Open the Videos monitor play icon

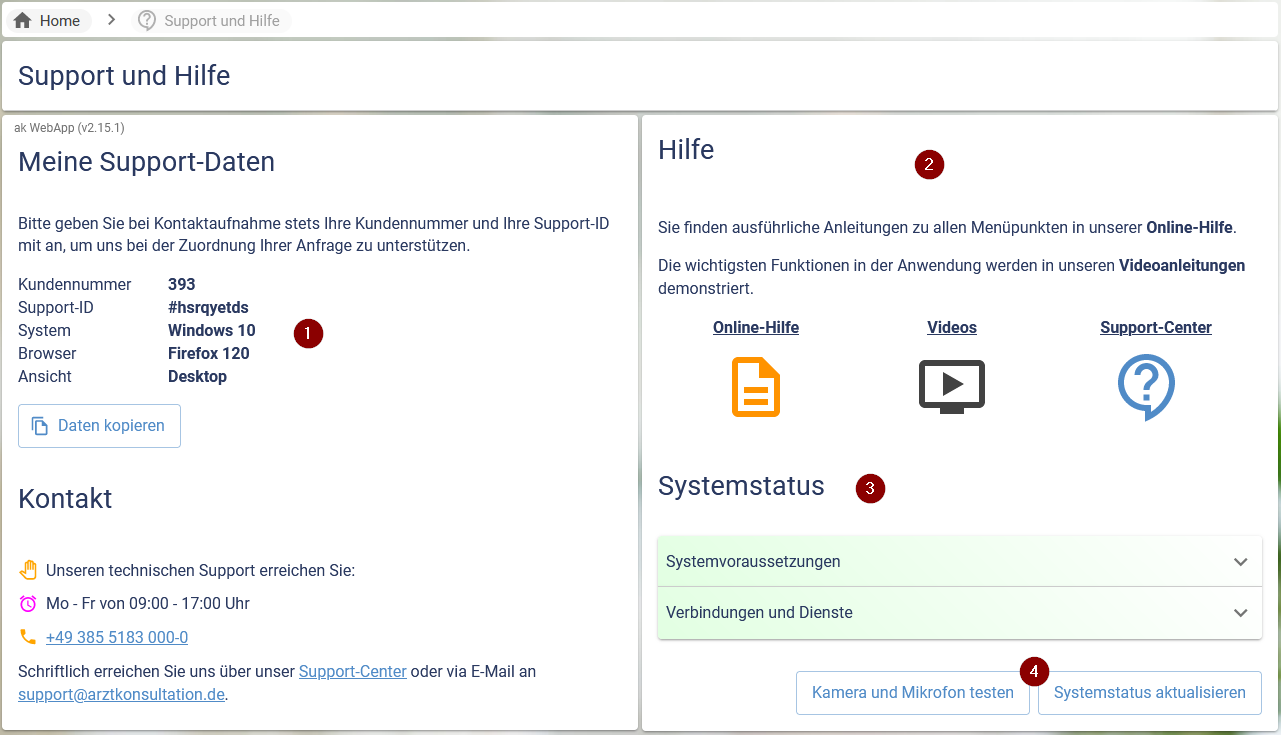951,386
